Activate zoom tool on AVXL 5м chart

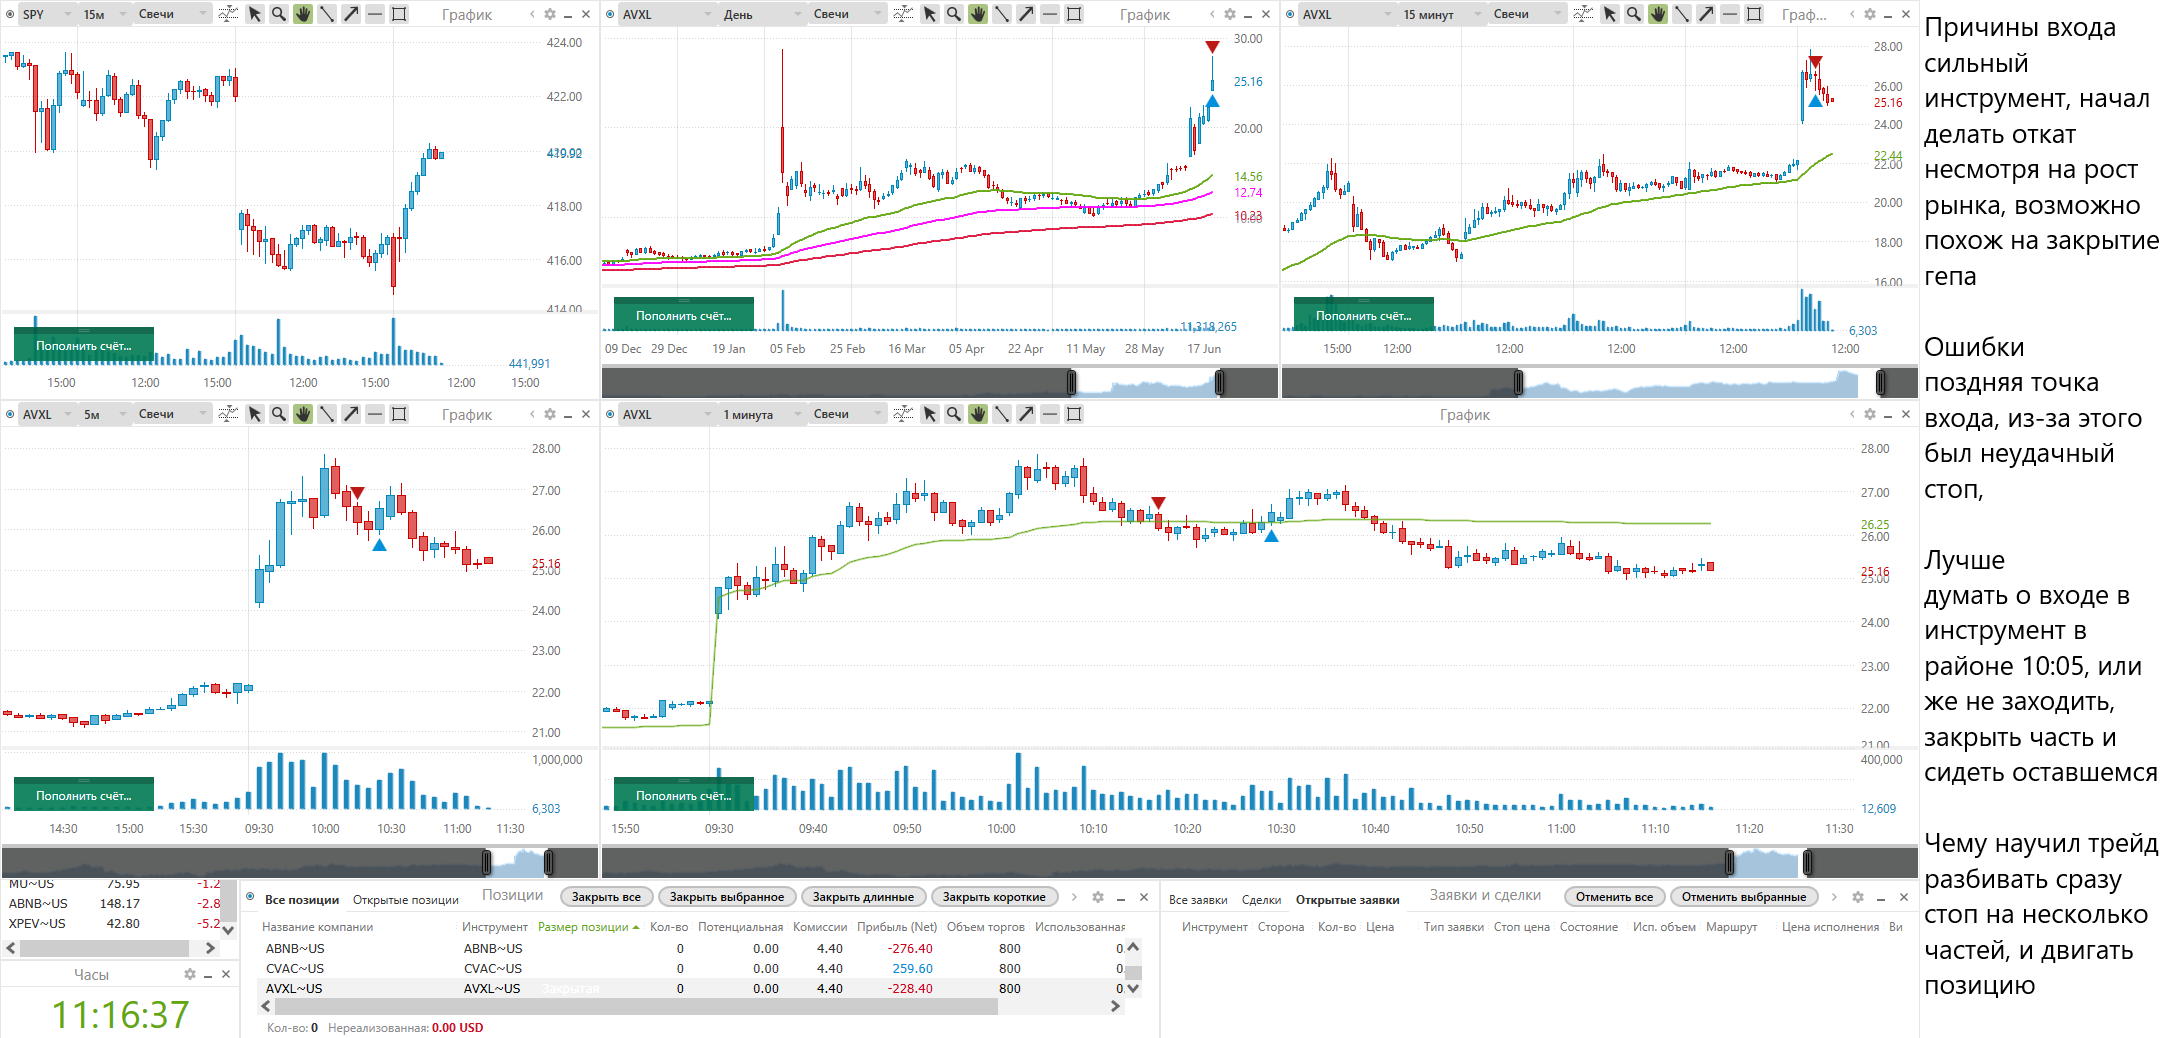279,414
